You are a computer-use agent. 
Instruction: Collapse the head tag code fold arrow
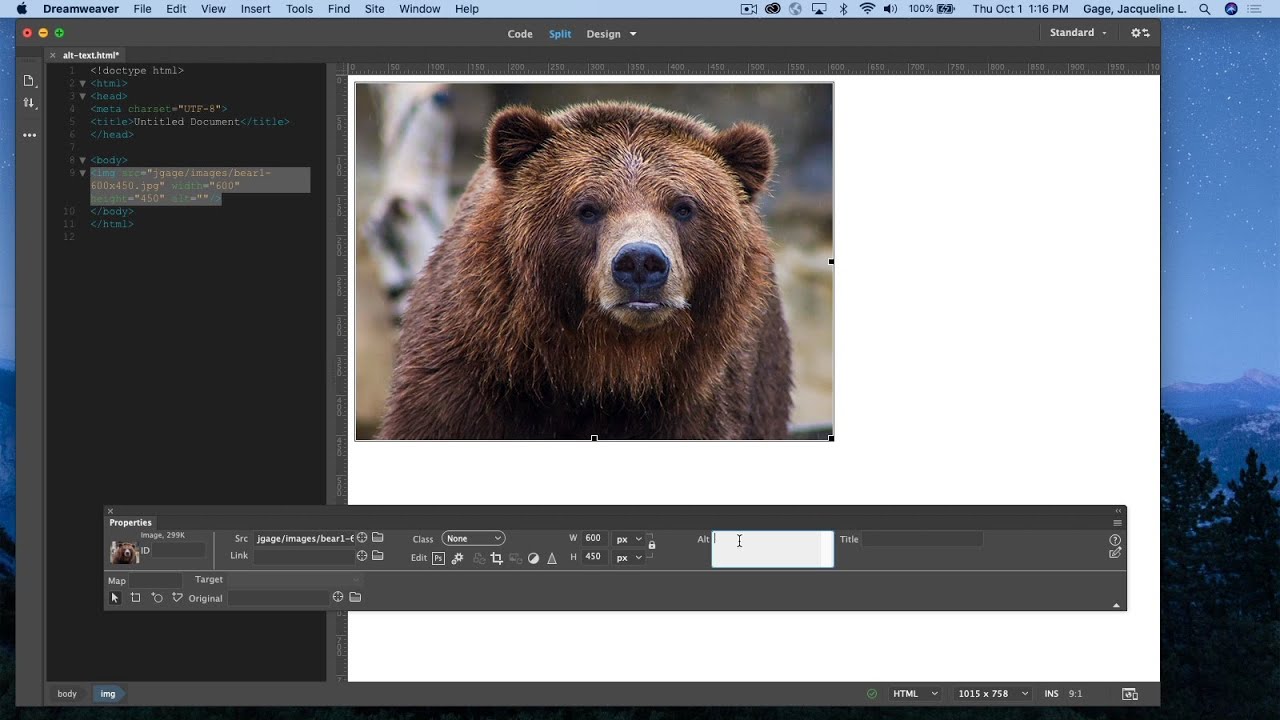tap(83, 96)
